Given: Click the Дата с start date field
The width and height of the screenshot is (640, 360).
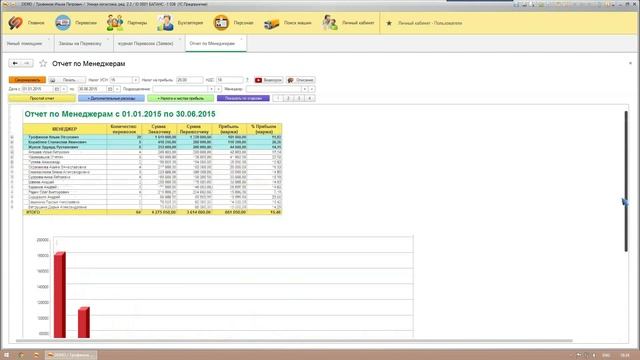Looking at the screenshot, I should click(x=38, y=89).
